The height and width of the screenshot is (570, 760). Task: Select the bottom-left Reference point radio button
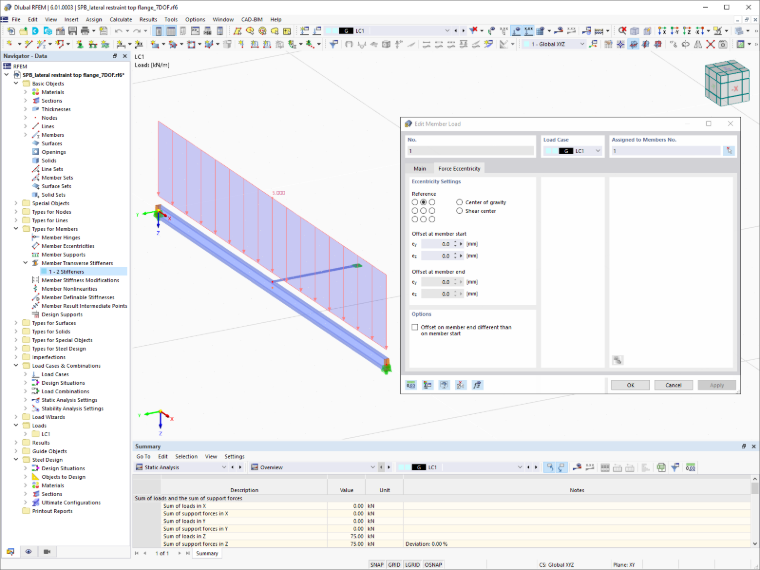pyautogui.click(x=415, y=219)
